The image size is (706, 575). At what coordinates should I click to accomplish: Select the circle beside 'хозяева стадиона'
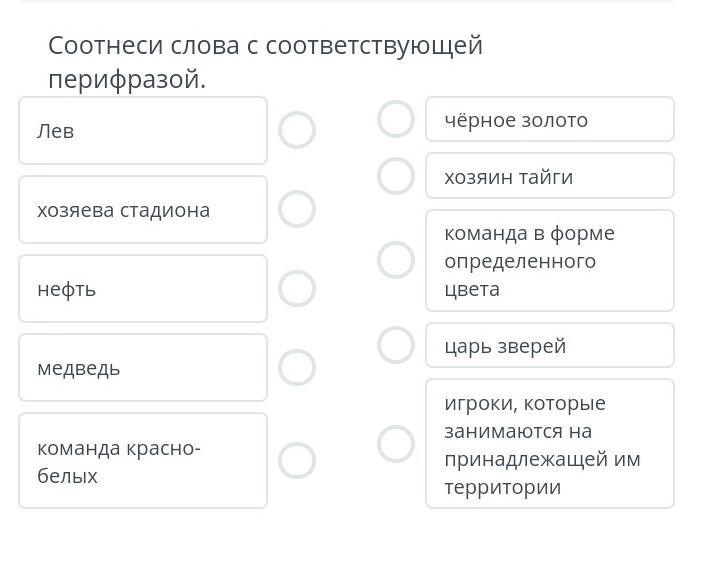pos(297,209)
